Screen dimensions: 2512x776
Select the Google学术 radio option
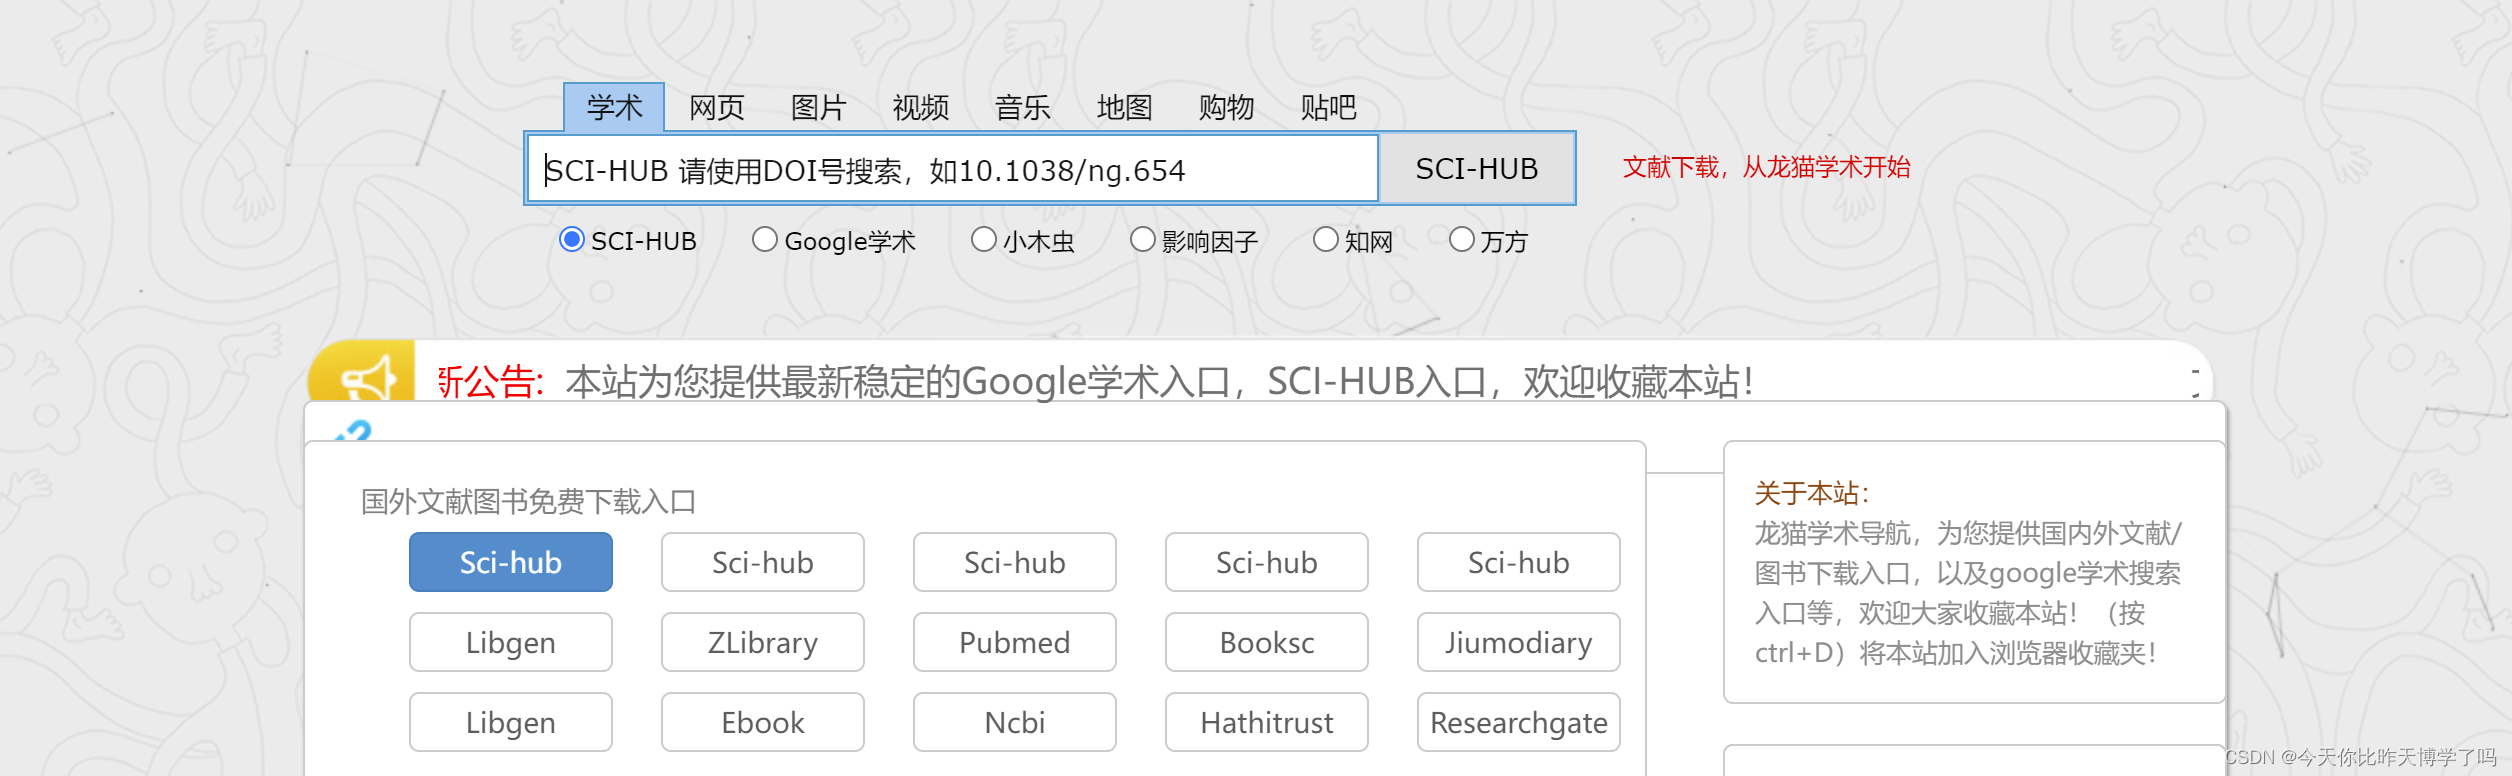pos(765,240)
